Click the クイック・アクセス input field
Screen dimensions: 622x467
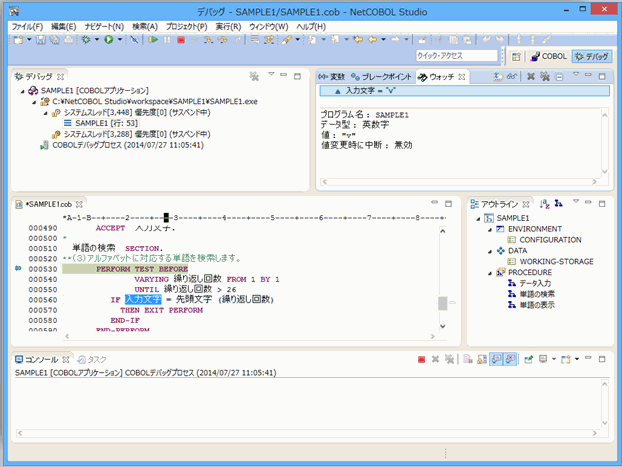pos(456,56)
